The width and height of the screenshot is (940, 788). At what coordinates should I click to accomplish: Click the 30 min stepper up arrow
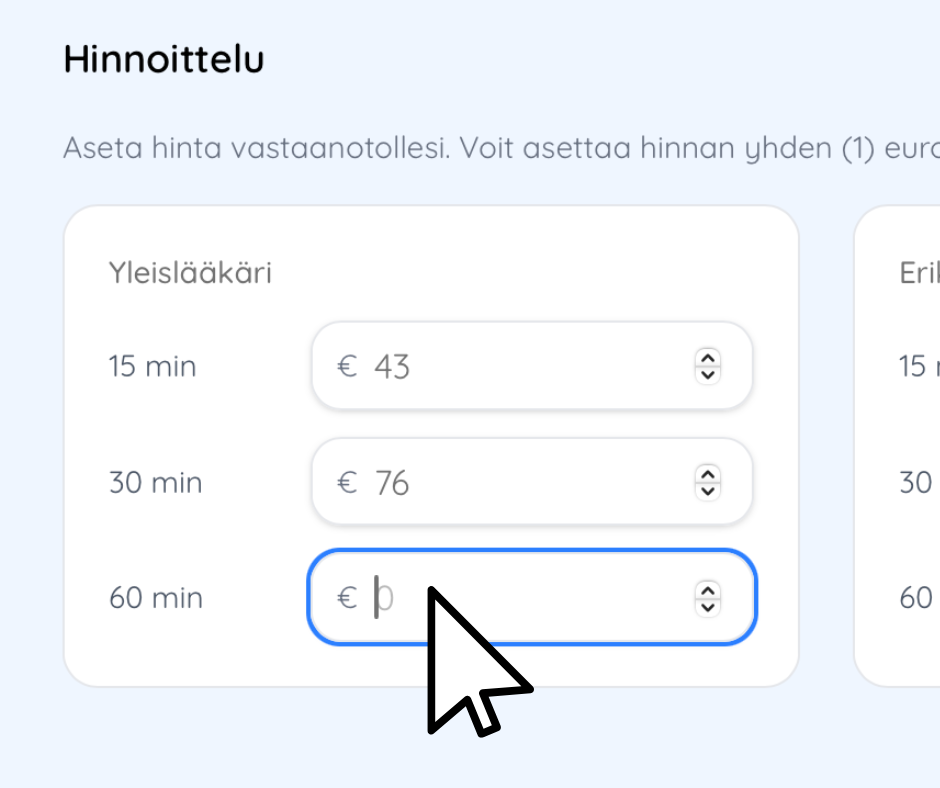[x=707, y=475]
